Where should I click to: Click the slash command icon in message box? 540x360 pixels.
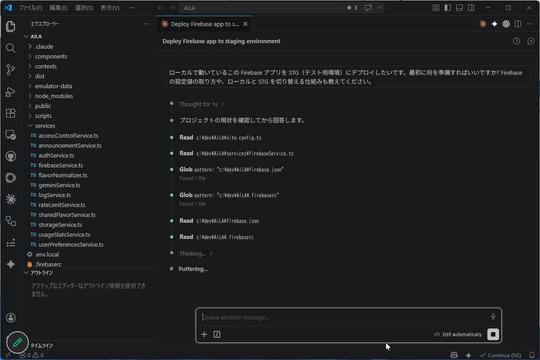[217, 334]
